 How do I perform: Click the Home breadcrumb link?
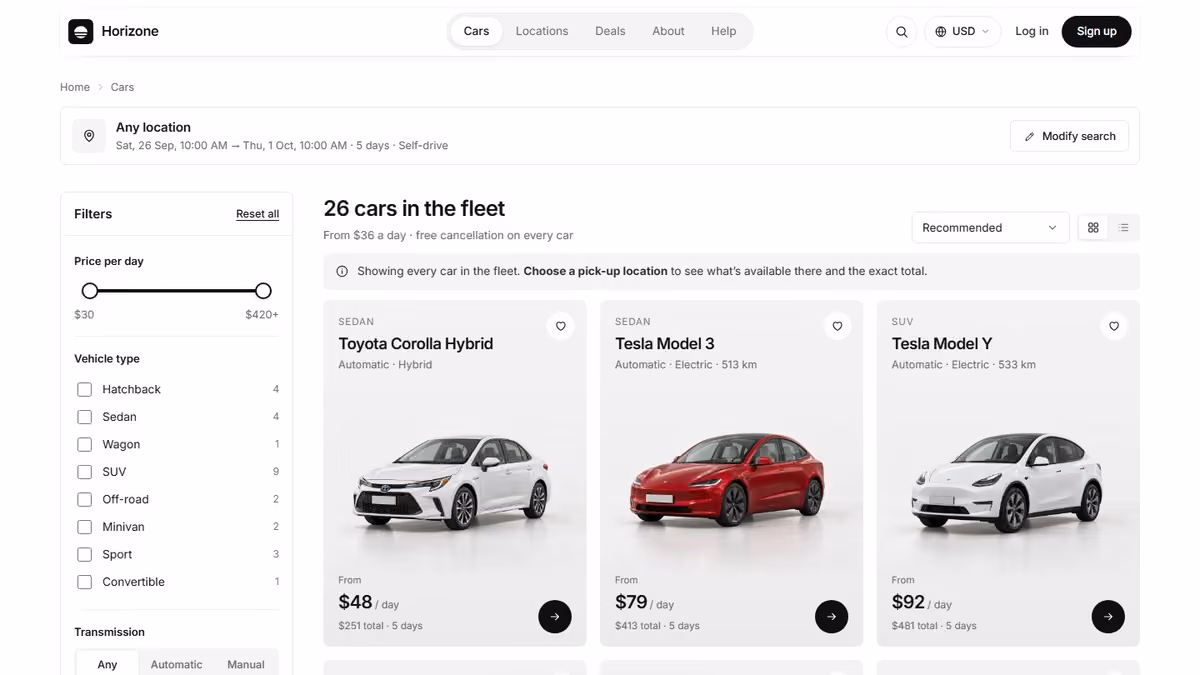coord(75,87)
